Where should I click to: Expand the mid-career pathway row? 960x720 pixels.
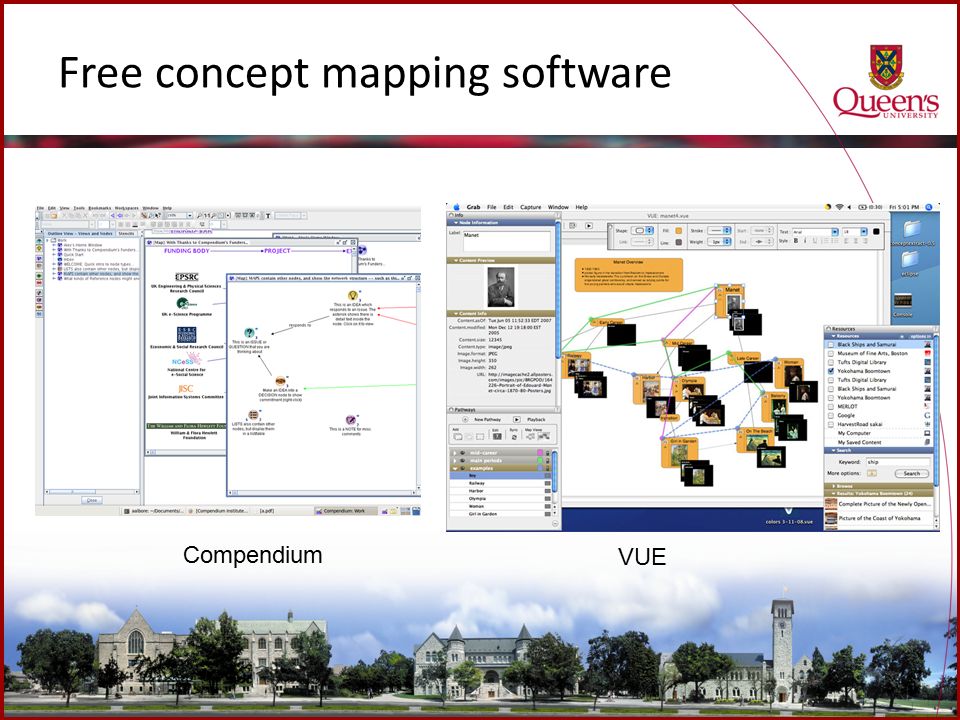(455, 453)
